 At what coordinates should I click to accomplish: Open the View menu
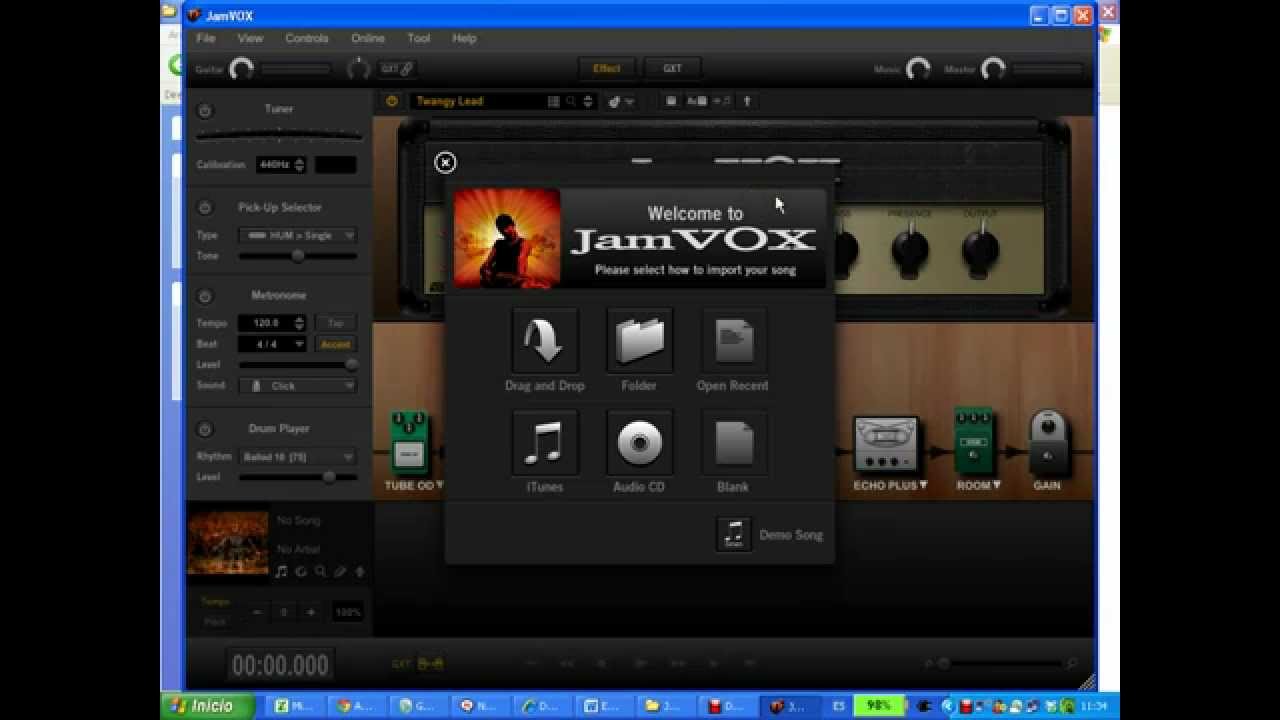coord(250,38)
